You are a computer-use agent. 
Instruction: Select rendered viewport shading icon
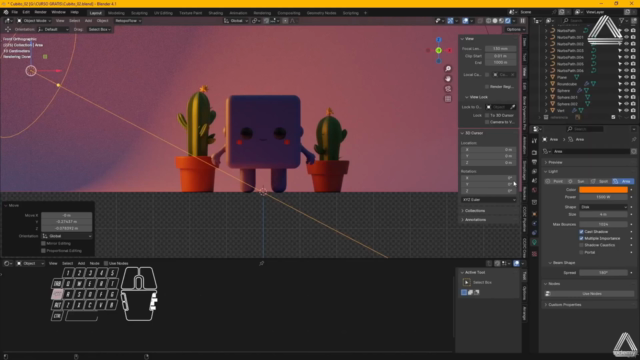click(508, 21)
